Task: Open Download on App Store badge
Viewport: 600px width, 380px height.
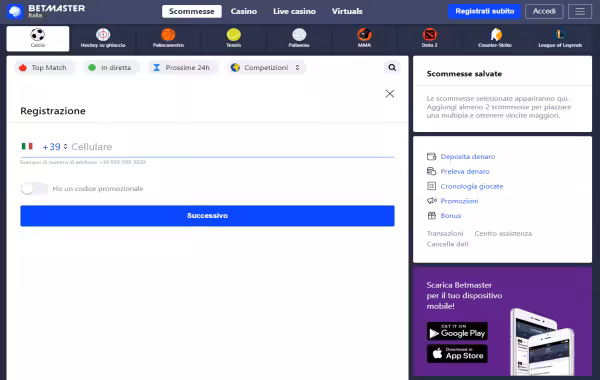Action: pos(457,354)
